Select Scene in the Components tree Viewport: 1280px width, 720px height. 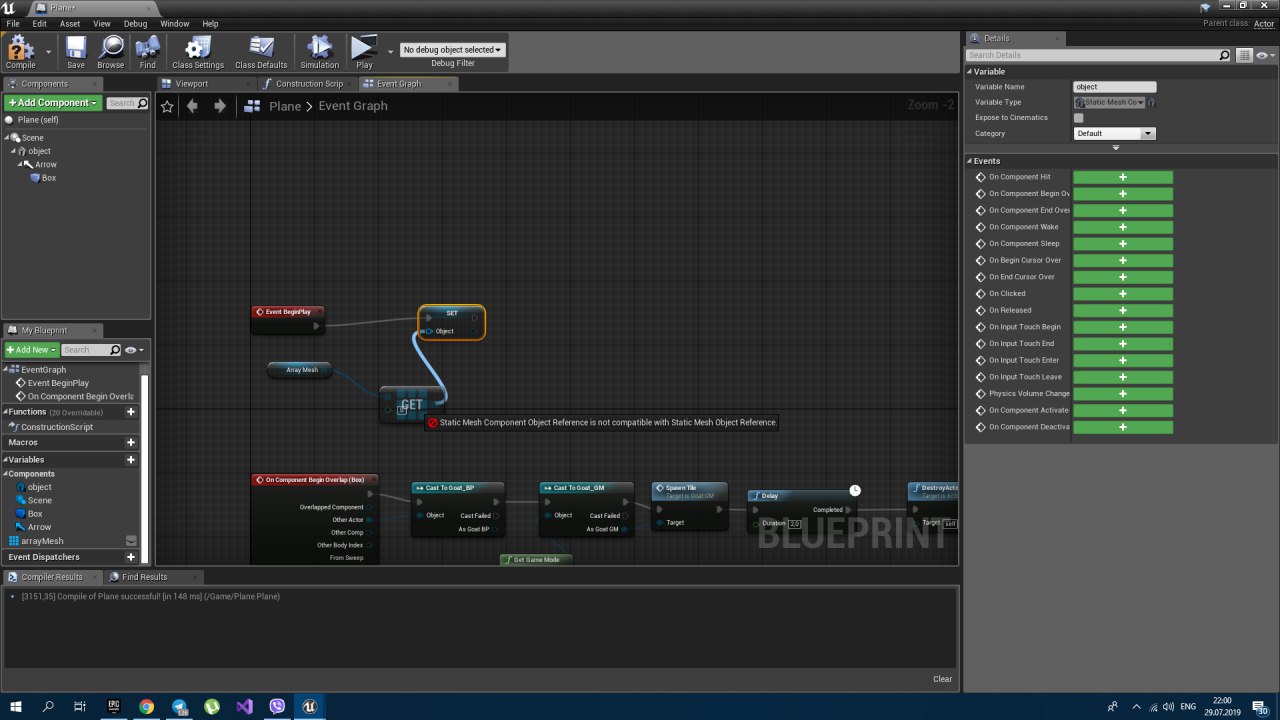33,138
